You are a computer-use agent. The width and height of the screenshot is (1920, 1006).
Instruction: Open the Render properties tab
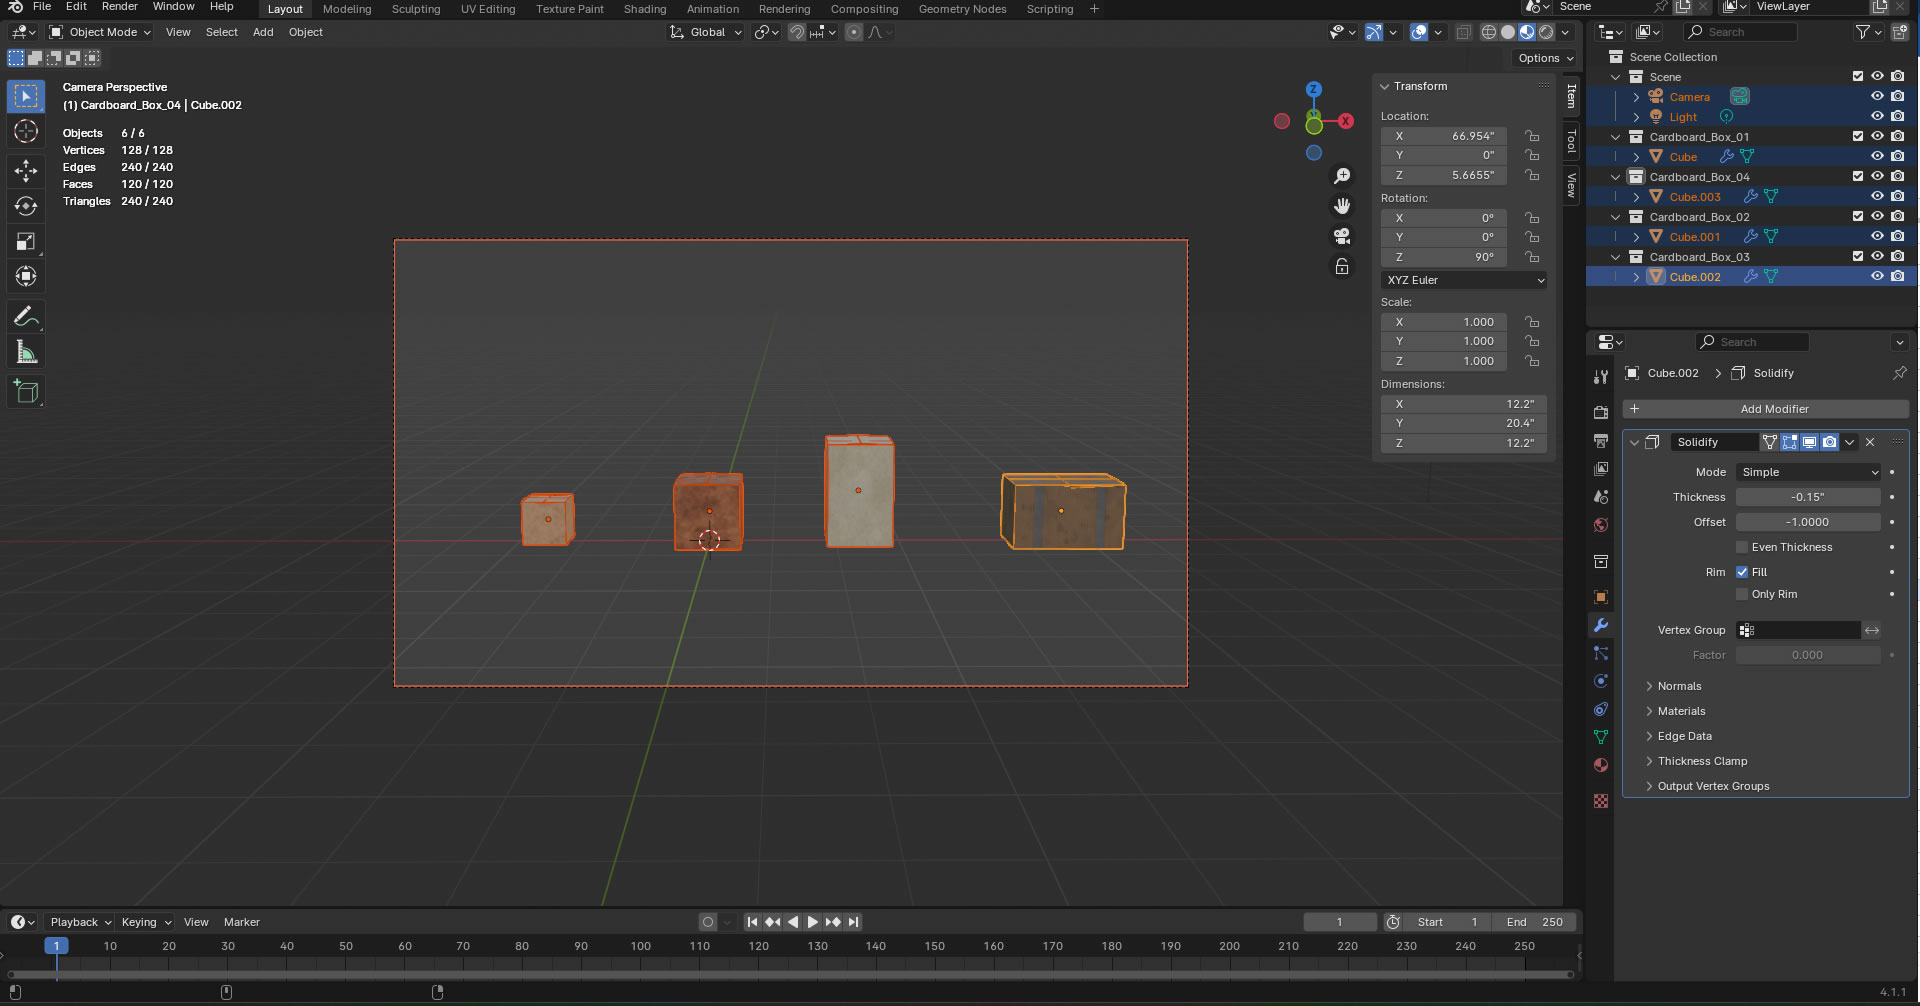click(1601, 412)
